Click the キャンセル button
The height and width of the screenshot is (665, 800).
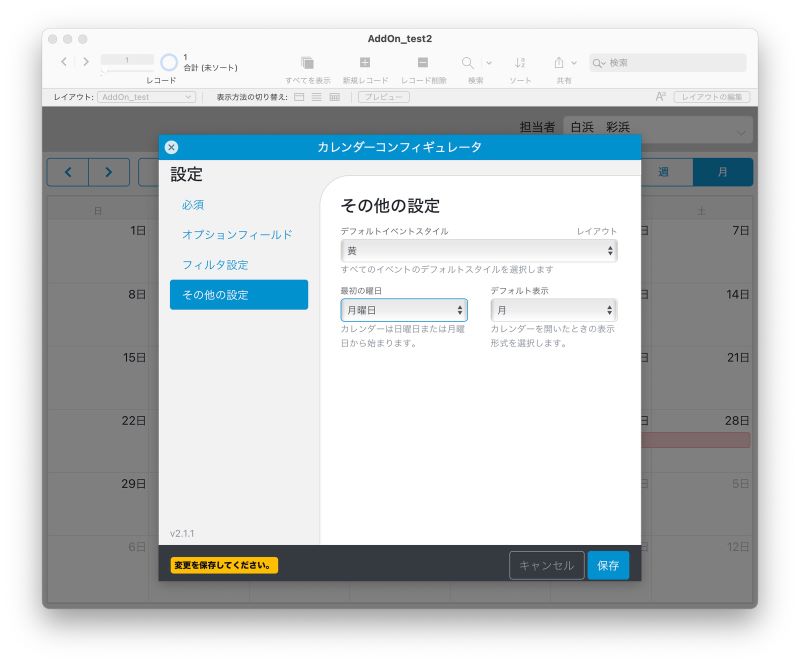(546, 565)
